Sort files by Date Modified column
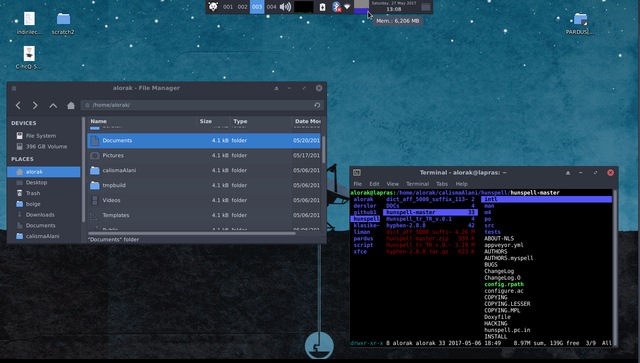The width and height of the screenshot is (640, 363). 307,121
